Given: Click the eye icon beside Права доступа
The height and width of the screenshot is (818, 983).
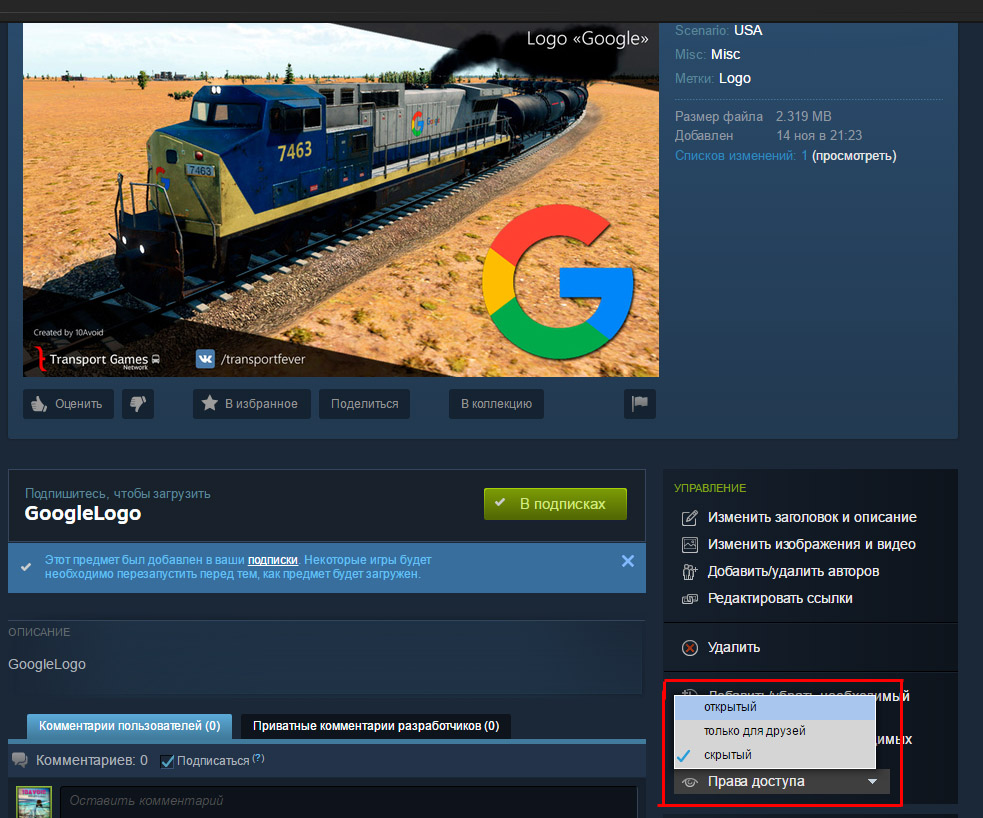Looking at the screenshot, I should tap(690, 782).
